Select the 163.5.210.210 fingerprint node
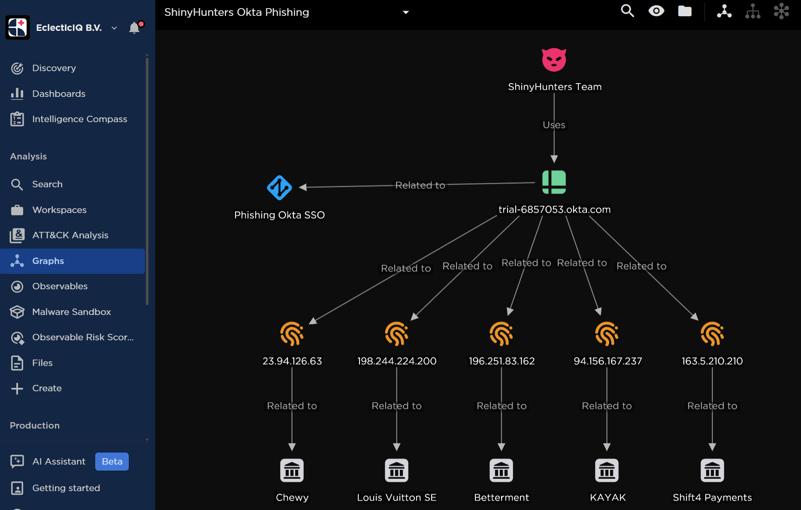Screen dimensions: 801x510 [x=712, y=334]
